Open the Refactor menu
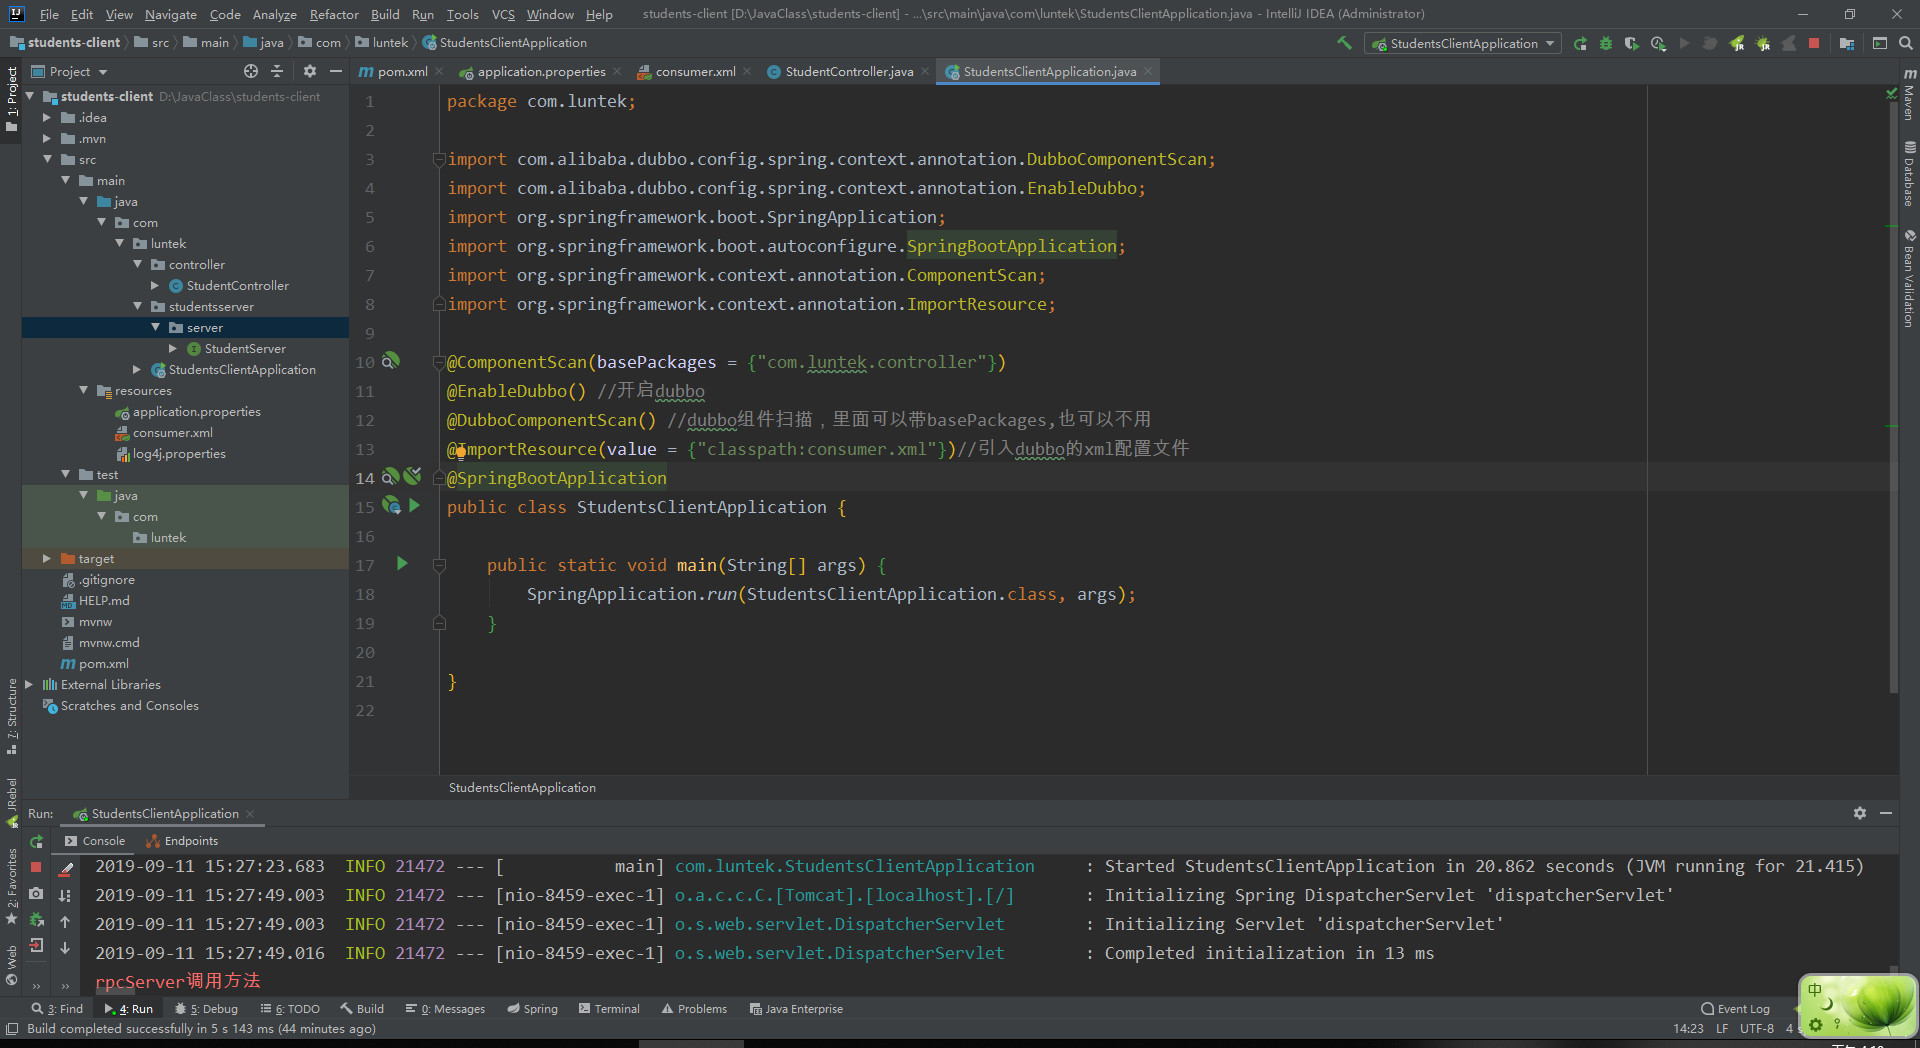This screenshot has width=1920, height=1048. click(x=334, y=14)
